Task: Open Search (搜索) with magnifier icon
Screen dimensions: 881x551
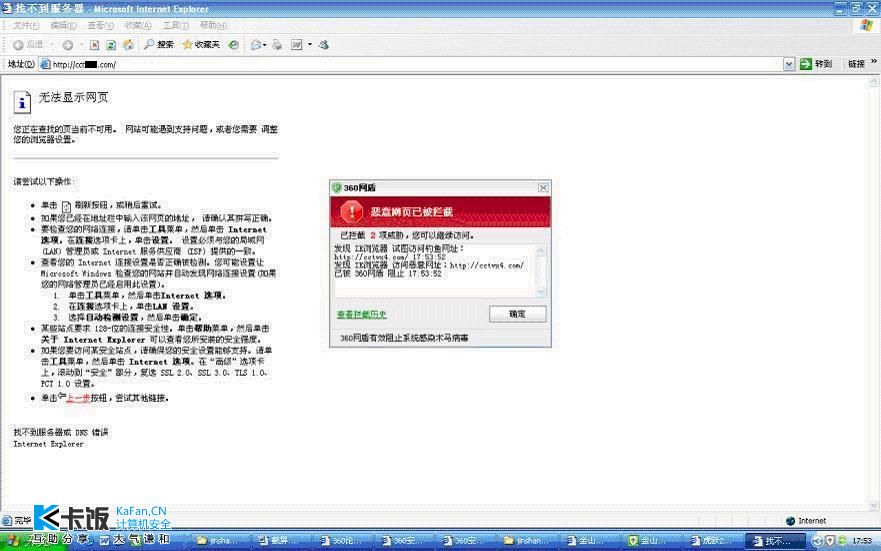Action: click(159, 44)
